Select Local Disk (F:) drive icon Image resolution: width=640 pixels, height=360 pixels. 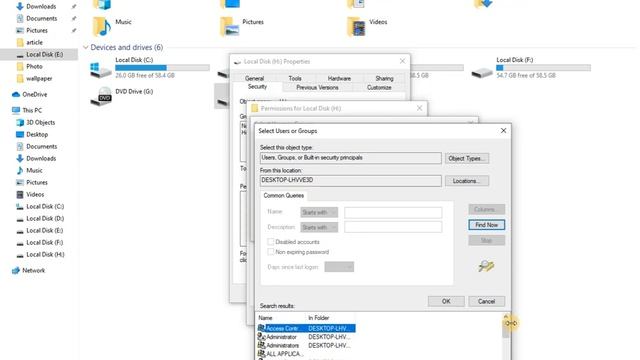(x=482, y=73)
